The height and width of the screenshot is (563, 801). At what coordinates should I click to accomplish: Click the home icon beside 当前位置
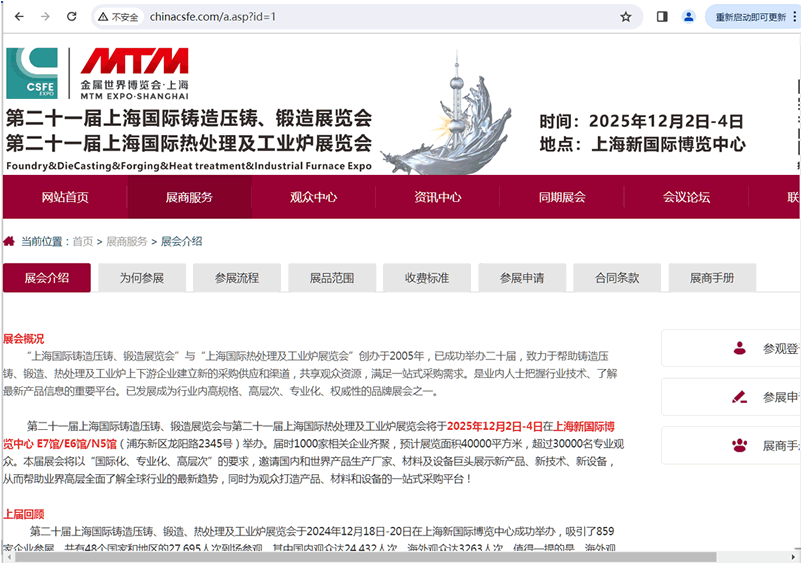[9, 241]
